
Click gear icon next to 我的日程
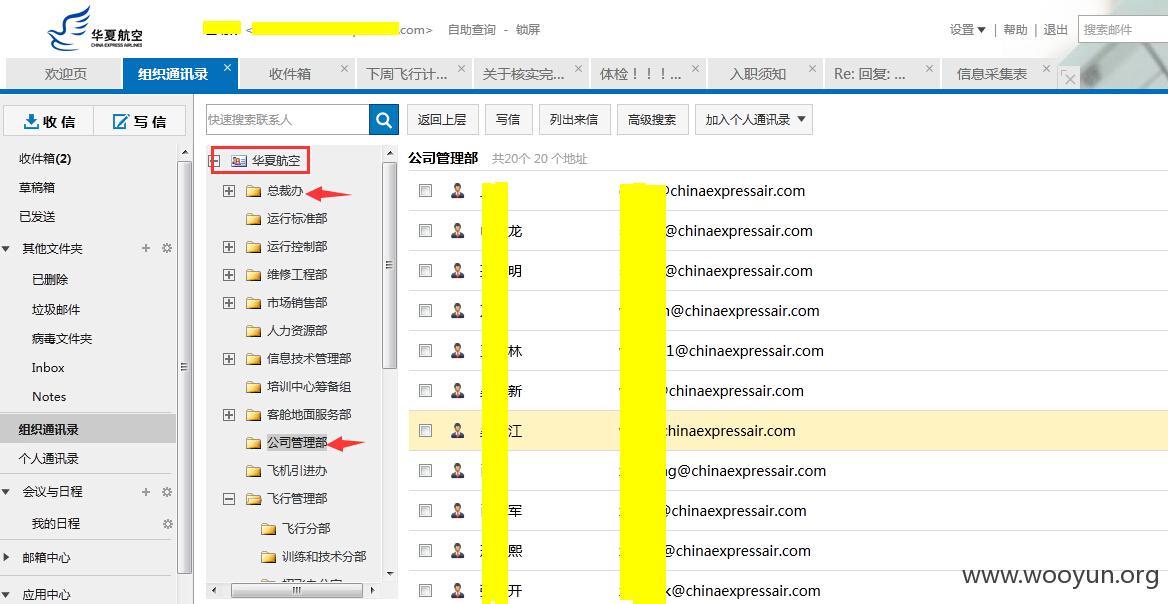[x=168, y=524]
